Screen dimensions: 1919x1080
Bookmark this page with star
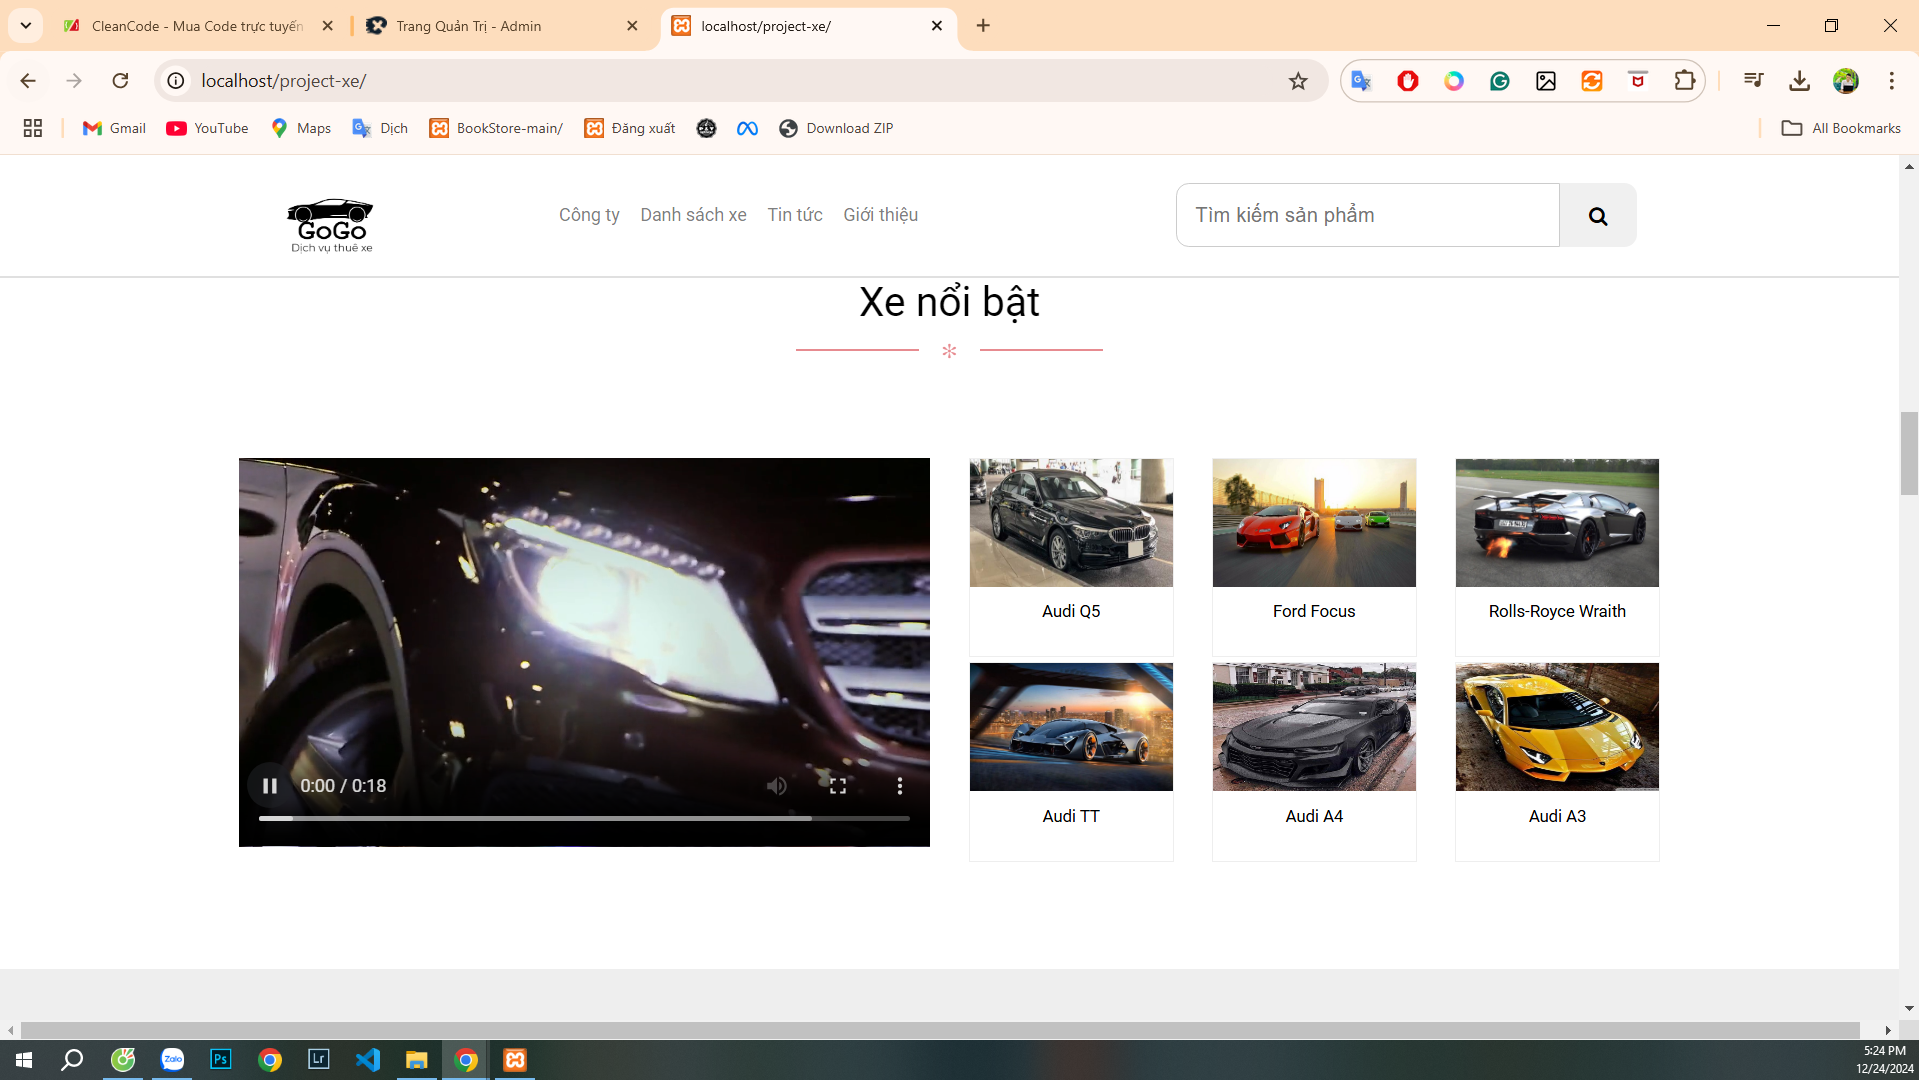(1298, 81)
